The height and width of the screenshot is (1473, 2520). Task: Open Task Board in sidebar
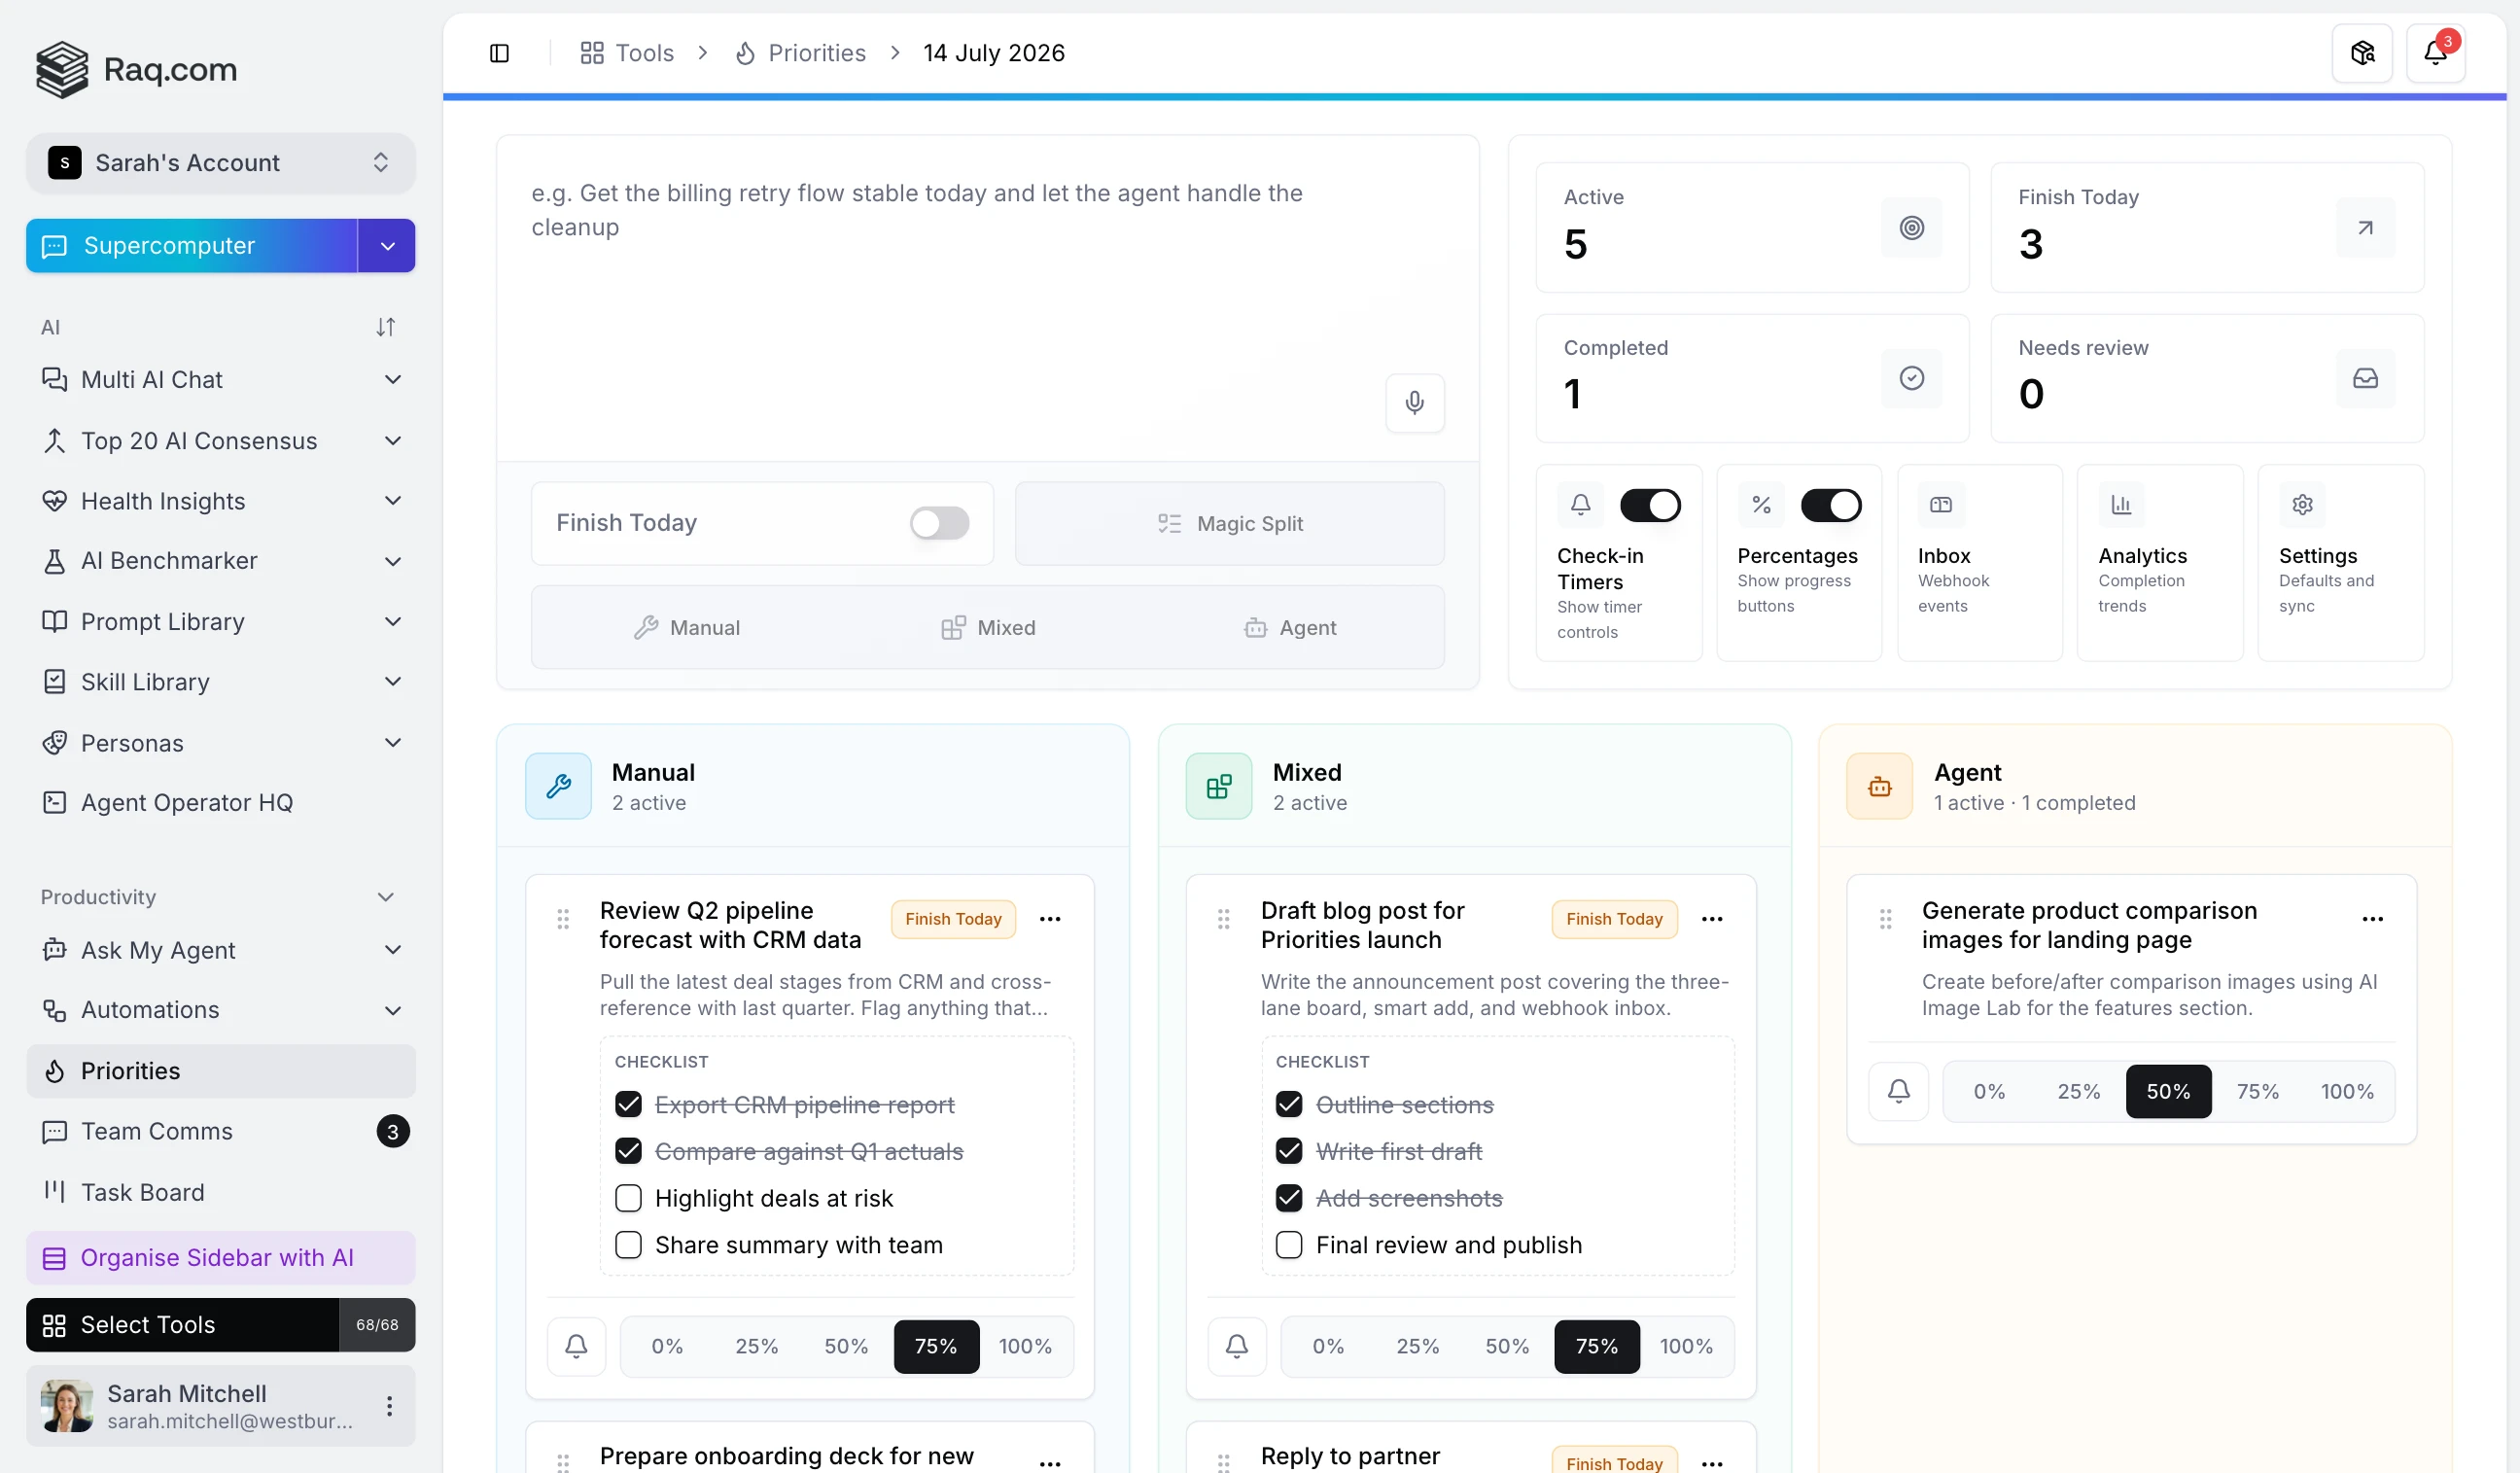(220, 1192)
